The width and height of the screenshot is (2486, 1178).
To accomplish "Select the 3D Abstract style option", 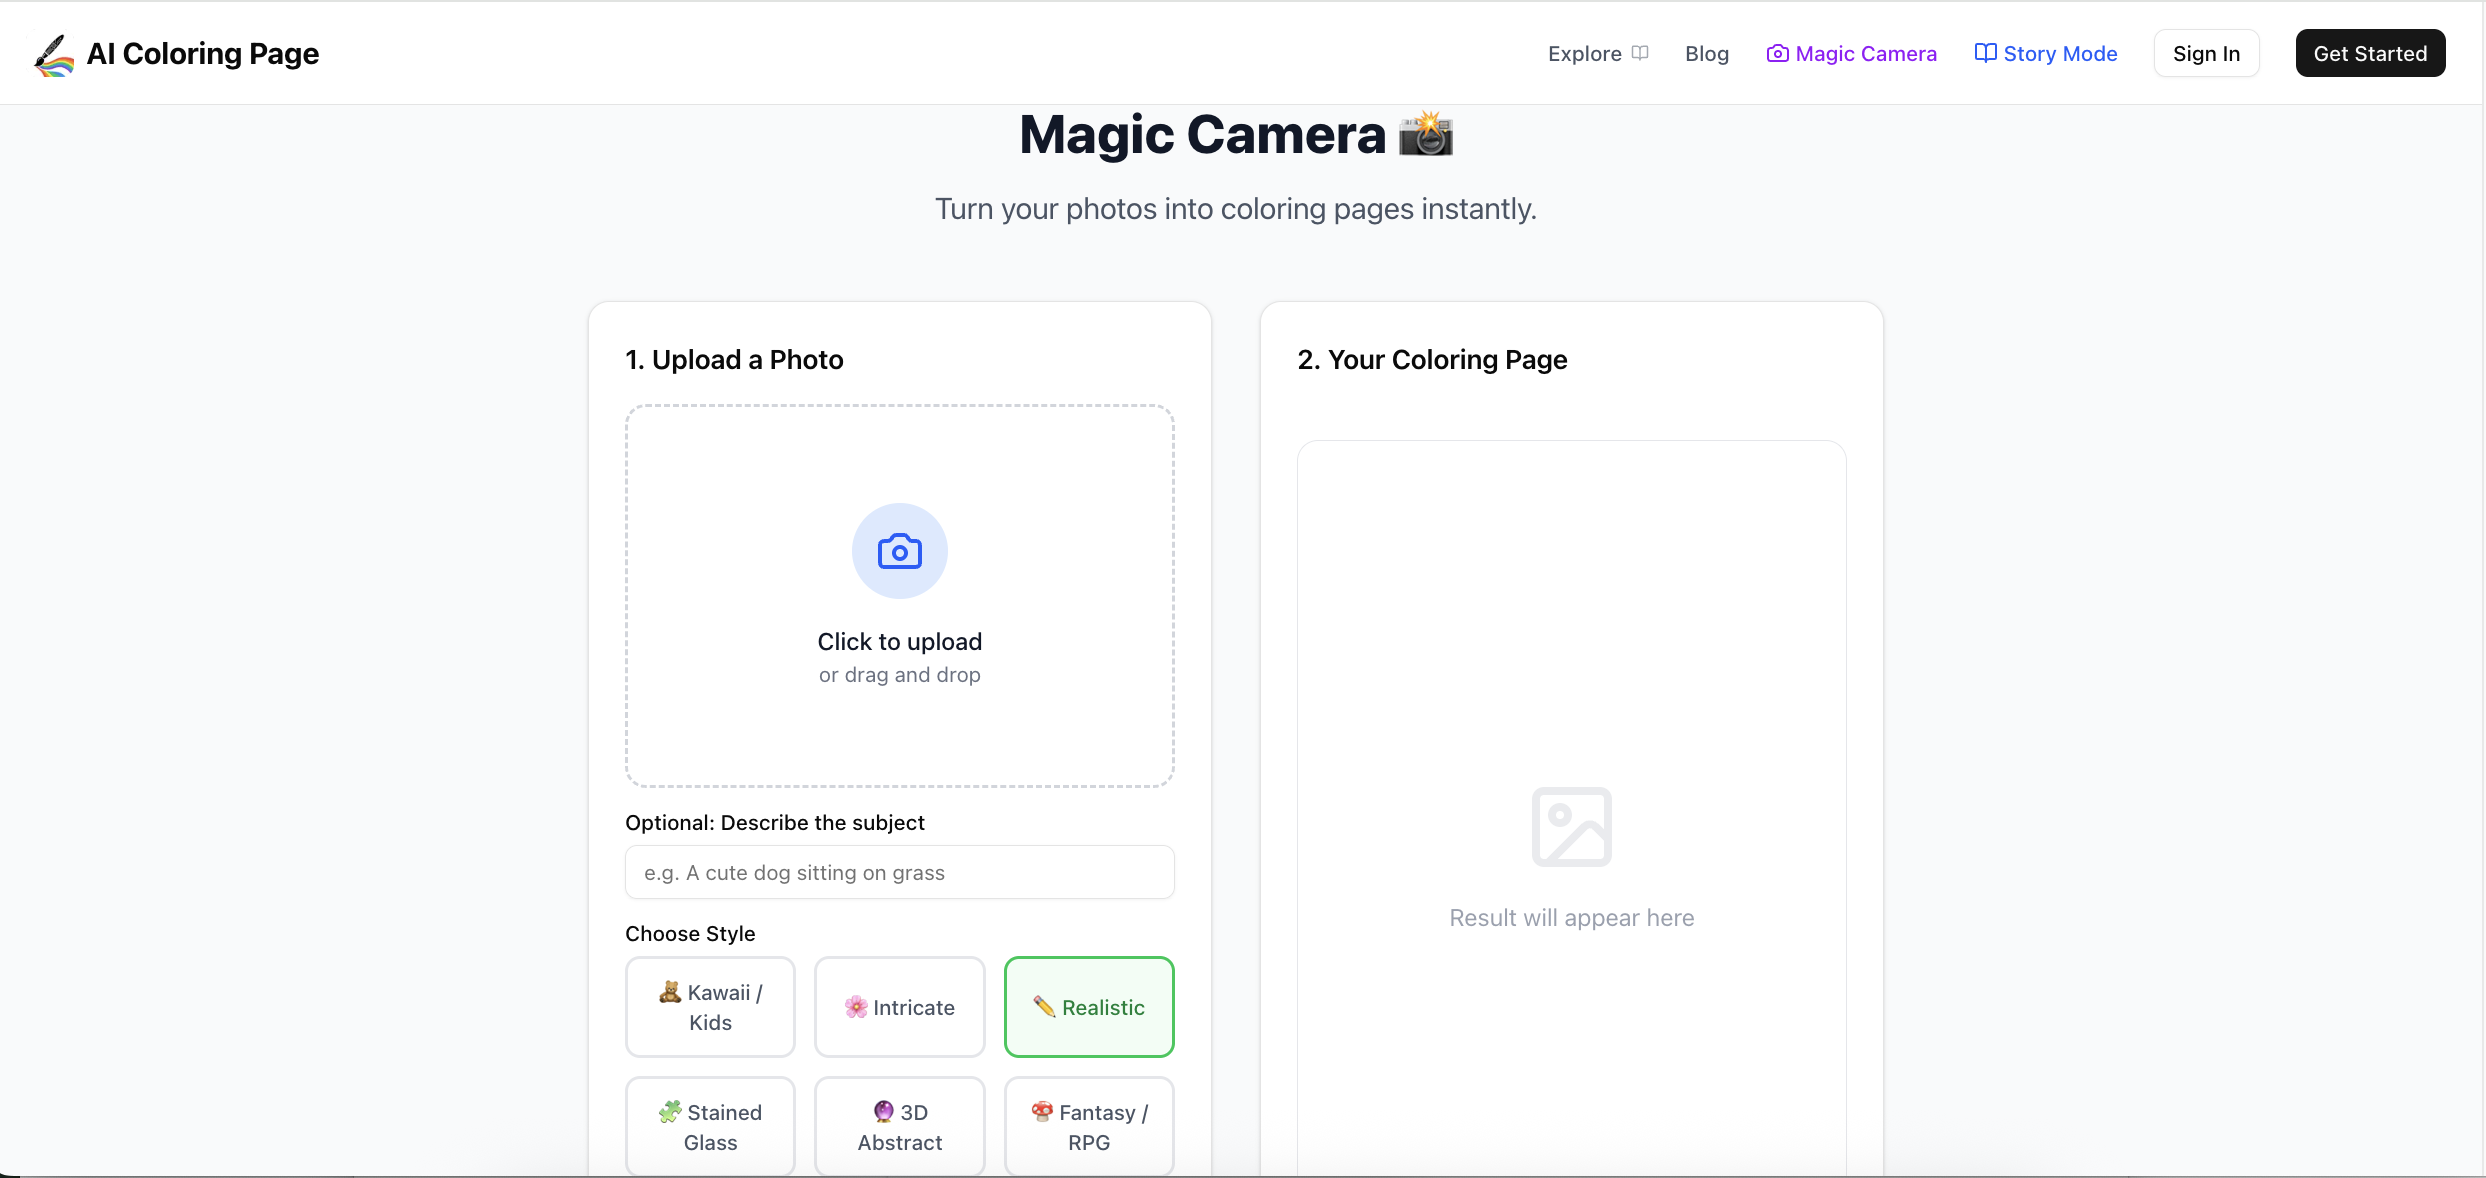I will pos(899,1126).
